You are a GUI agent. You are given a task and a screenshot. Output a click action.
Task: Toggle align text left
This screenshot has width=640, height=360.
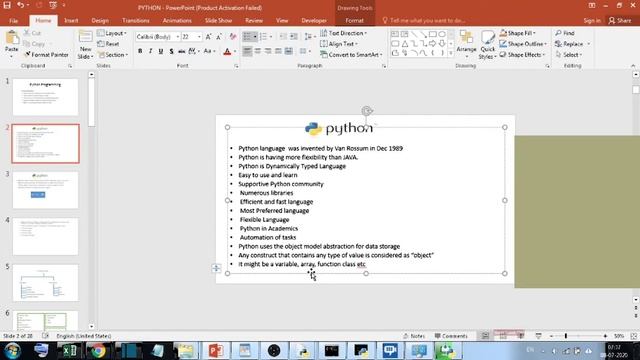(x=247, y=51)
